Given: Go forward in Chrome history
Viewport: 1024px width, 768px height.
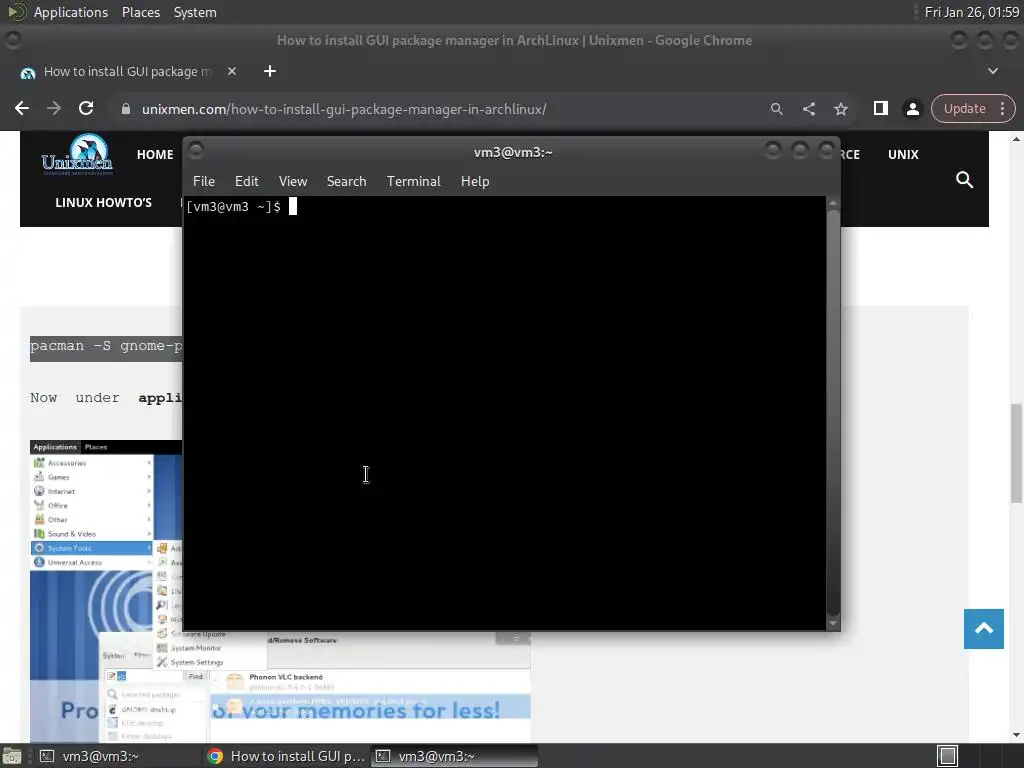Looking at the screenshot, I should tap(54, 108).
